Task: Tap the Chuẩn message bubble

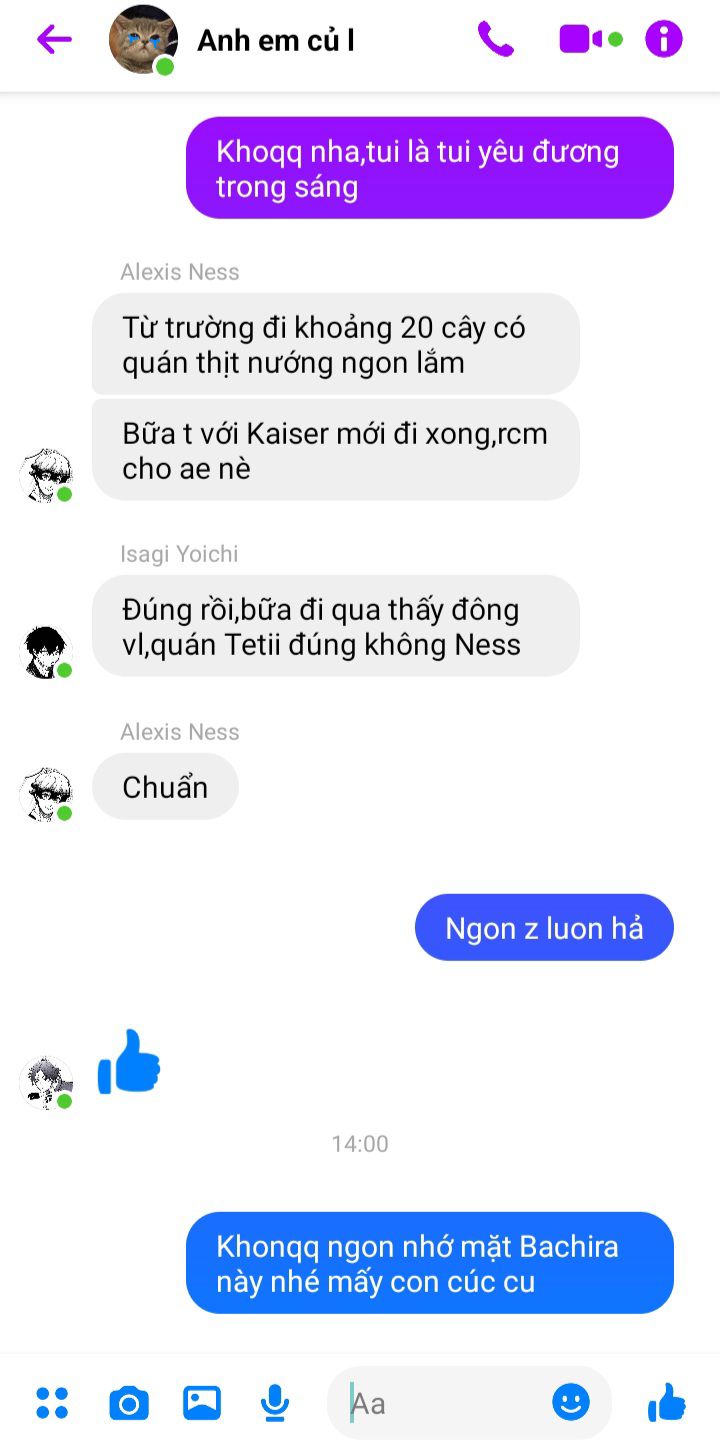Action: coord(165,787)
